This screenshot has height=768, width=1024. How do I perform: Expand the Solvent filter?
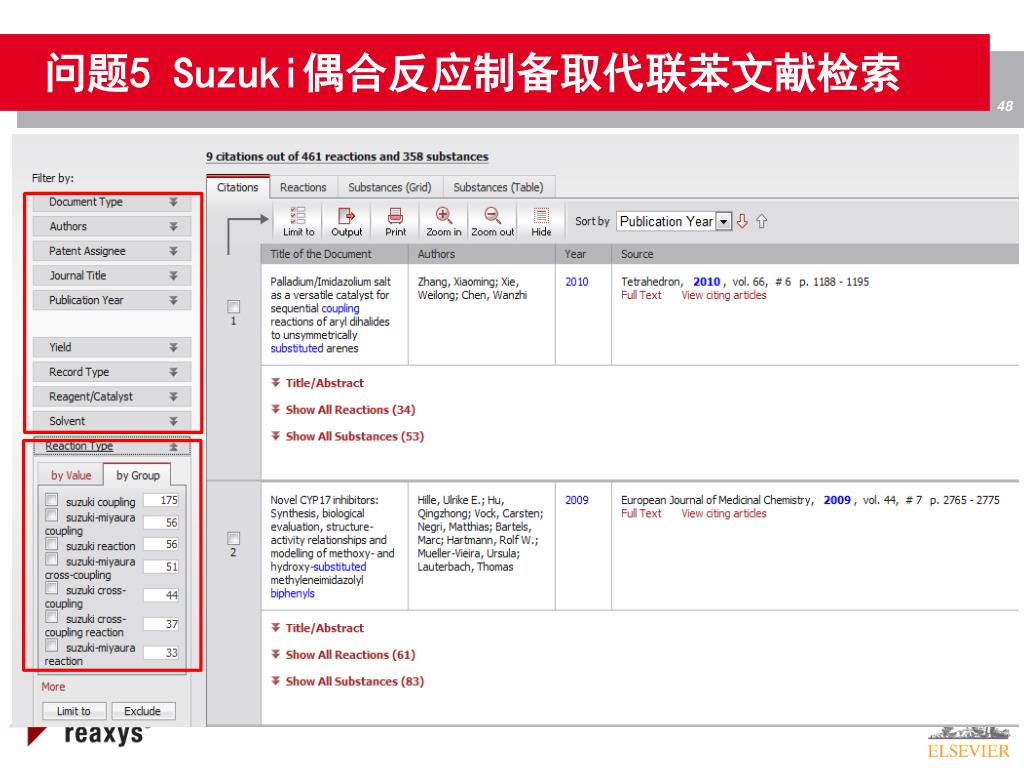pos(112,421)
